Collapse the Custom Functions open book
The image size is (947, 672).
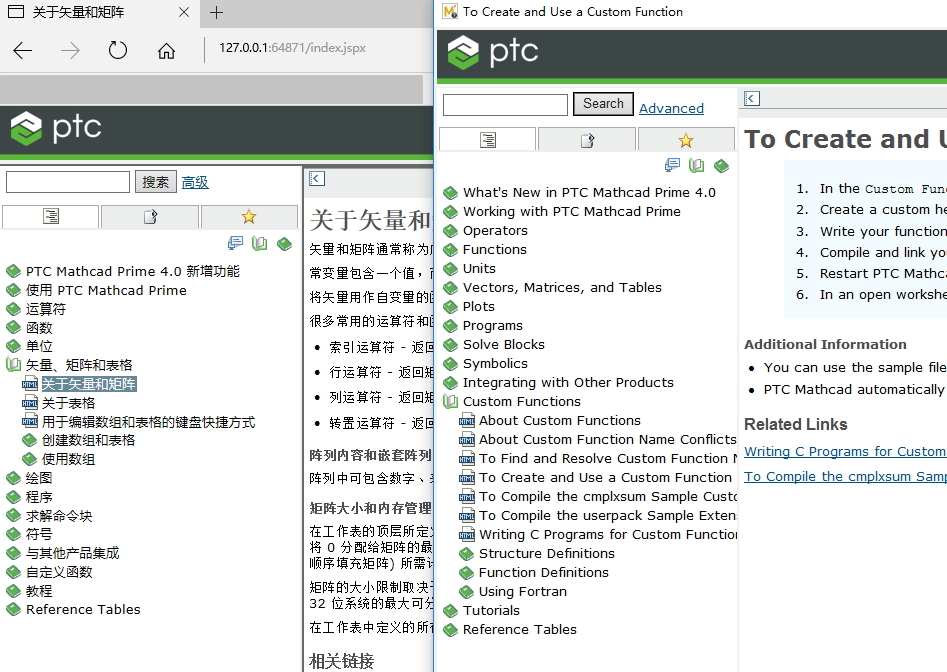pos(450,402)
